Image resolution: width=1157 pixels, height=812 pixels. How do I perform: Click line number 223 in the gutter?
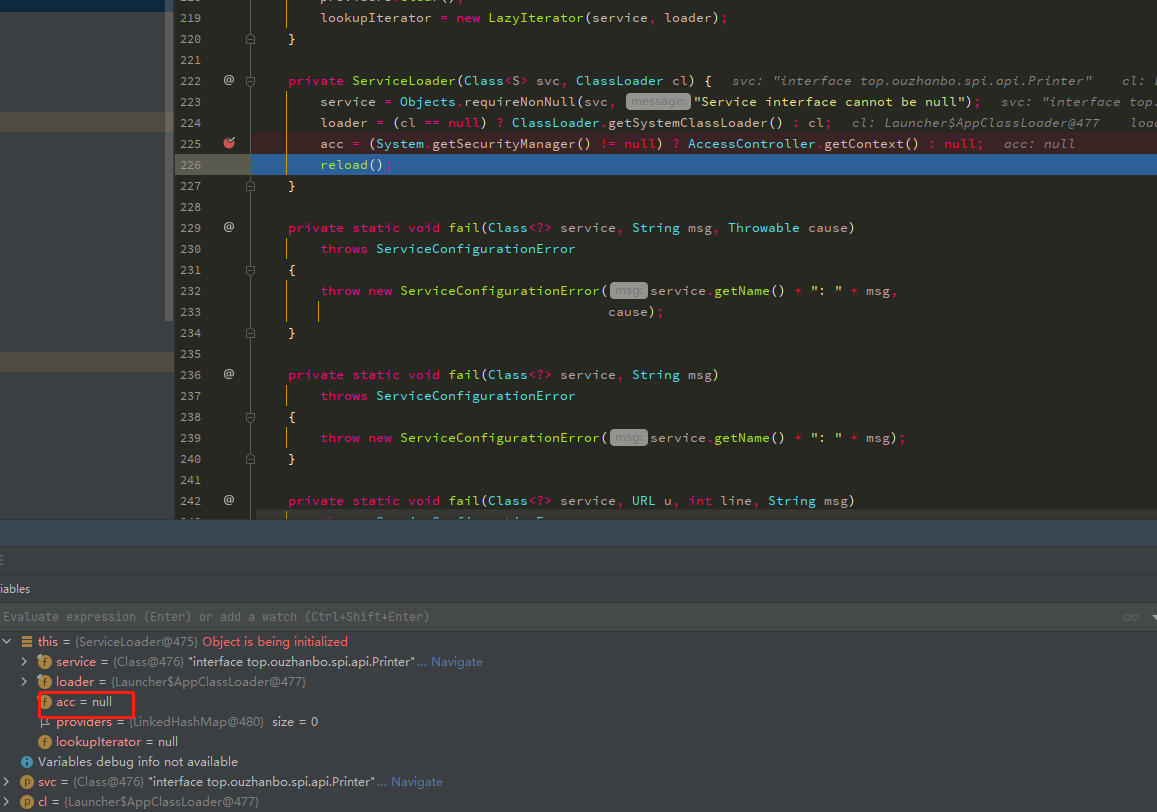(190, 102)
